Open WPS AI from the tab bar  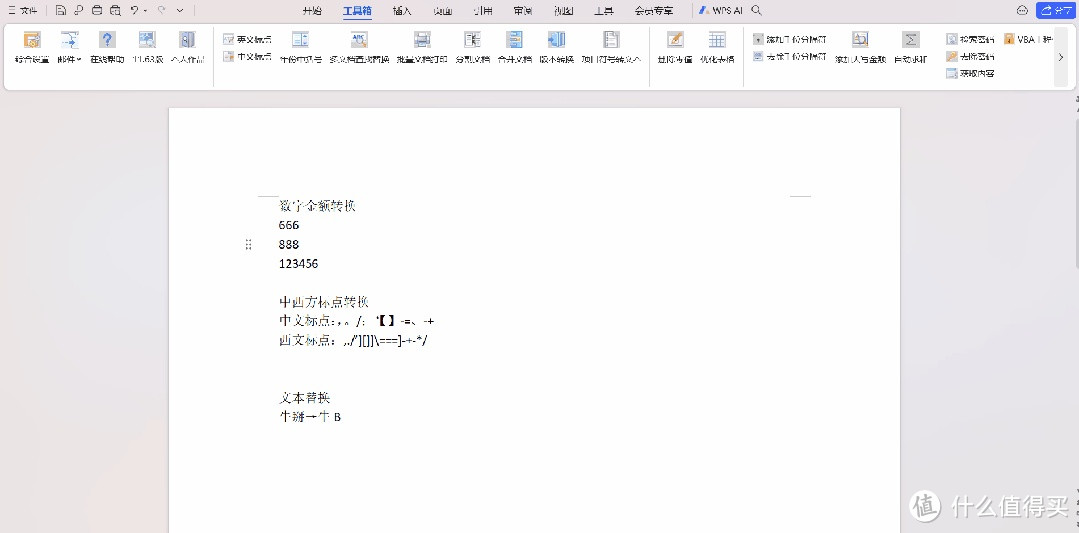click(720, 10)
